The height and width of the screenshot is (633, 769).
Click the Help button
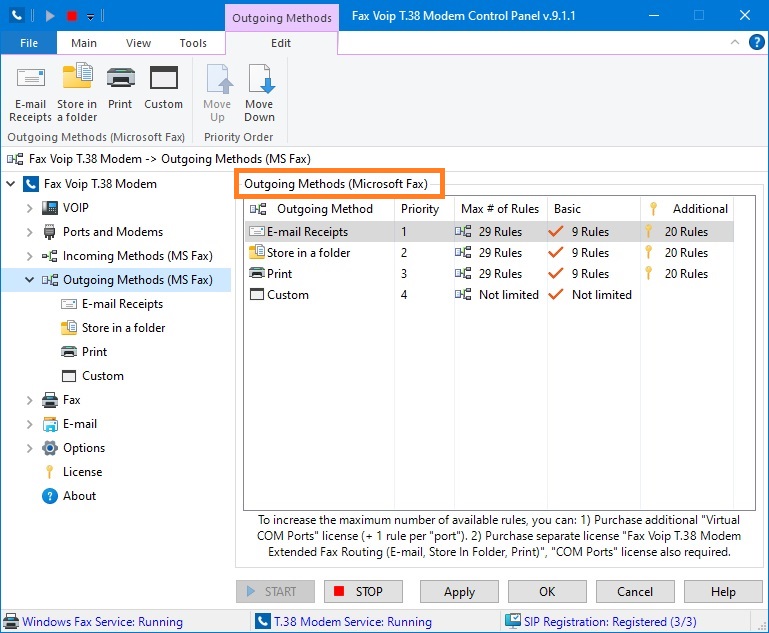click(x=723, y=592)
